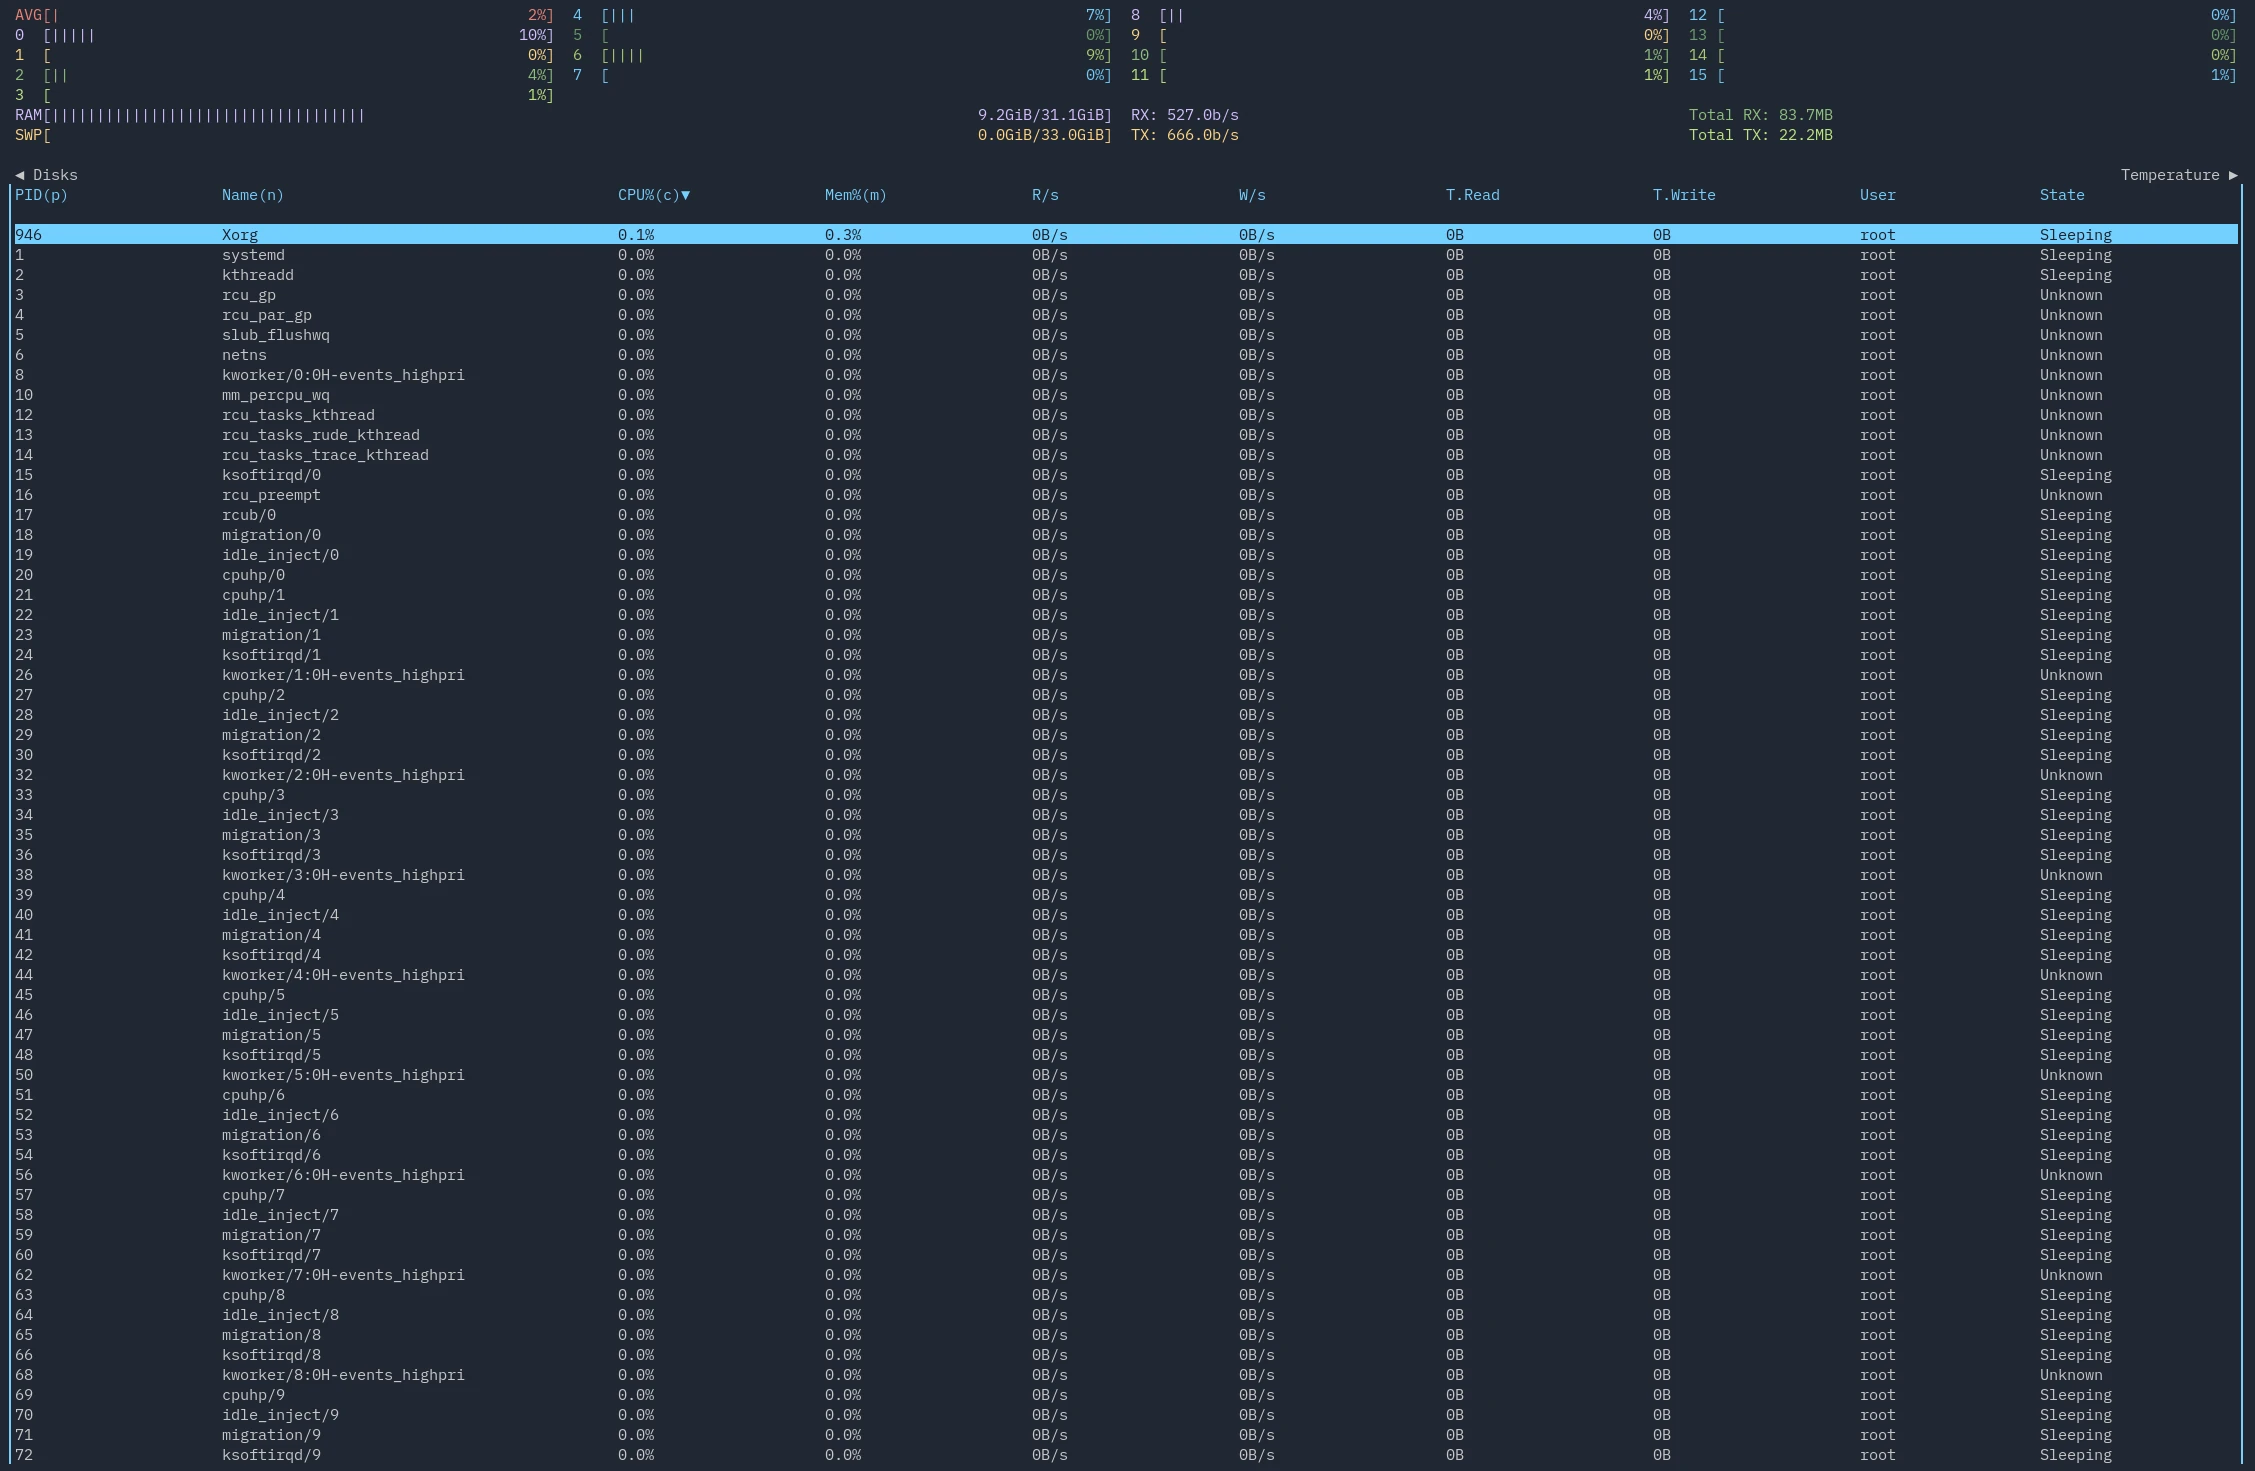This screenshot has width=2255, height=1471.
Task: Click the RX network speed indicator
Action: pyautogui.click(x=1185, y=114)
